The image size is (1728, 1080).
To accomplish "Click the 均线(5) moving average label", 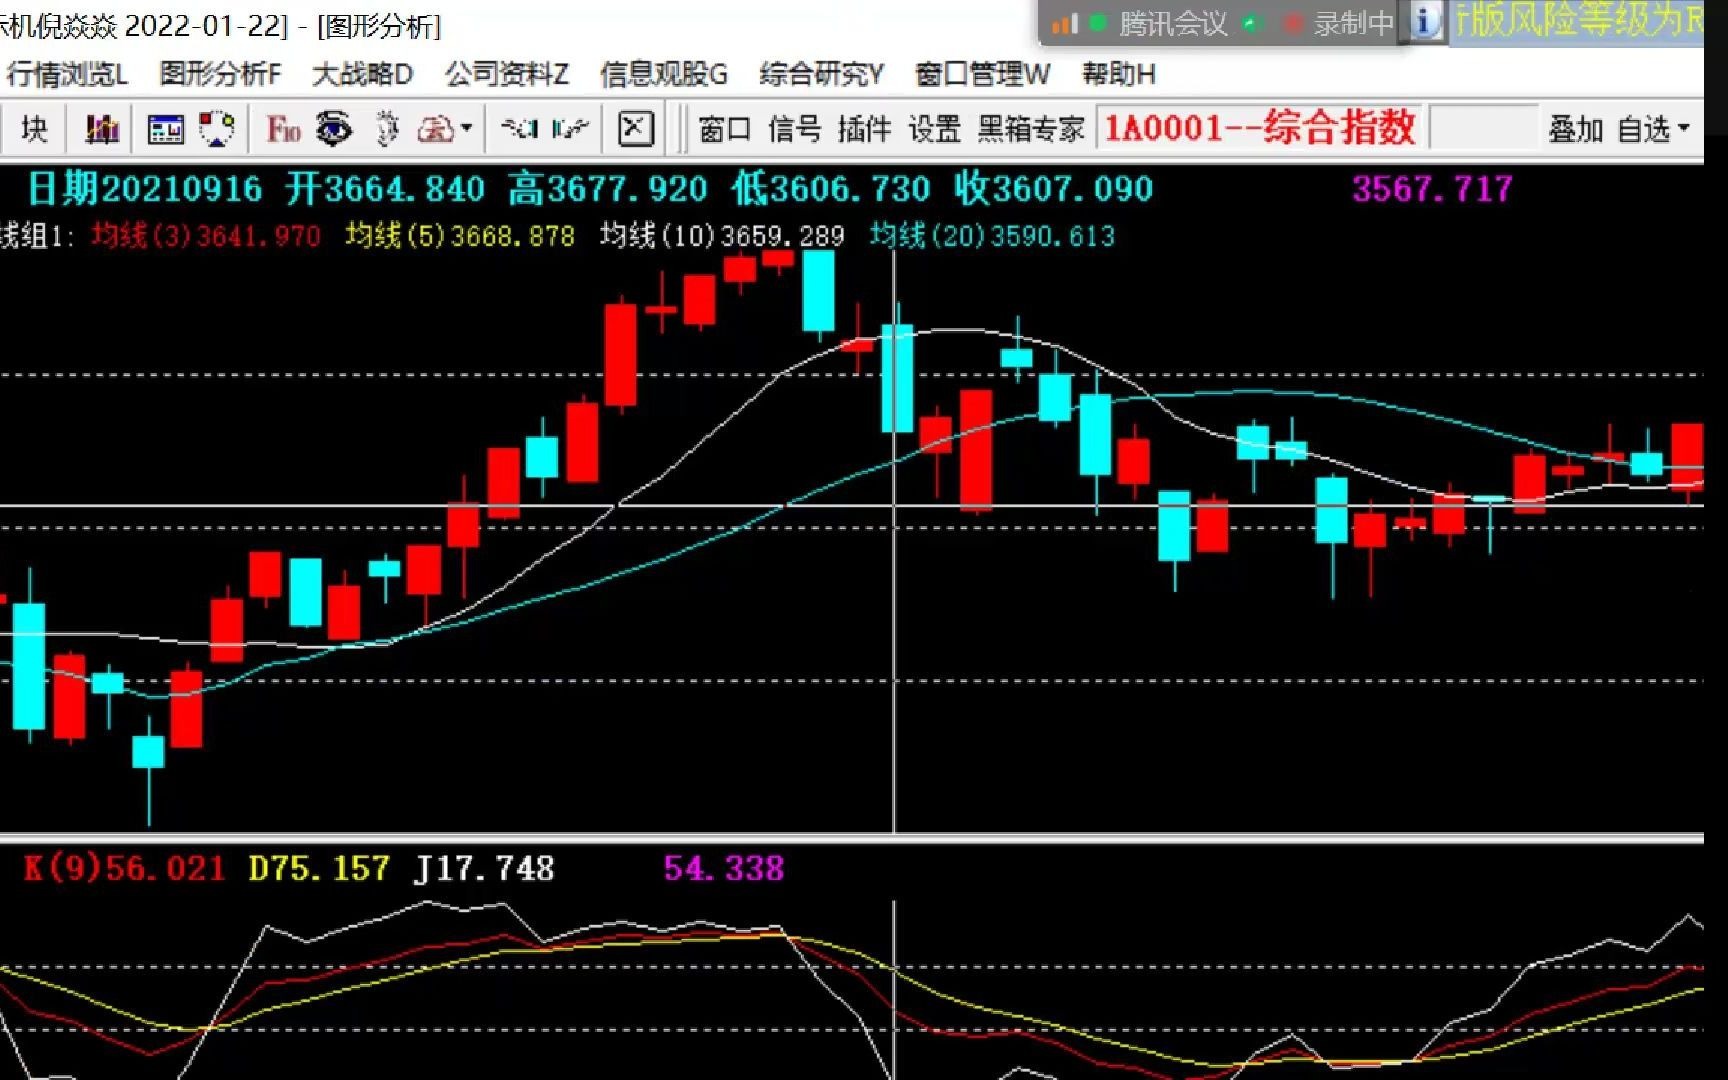I will 460,236.
